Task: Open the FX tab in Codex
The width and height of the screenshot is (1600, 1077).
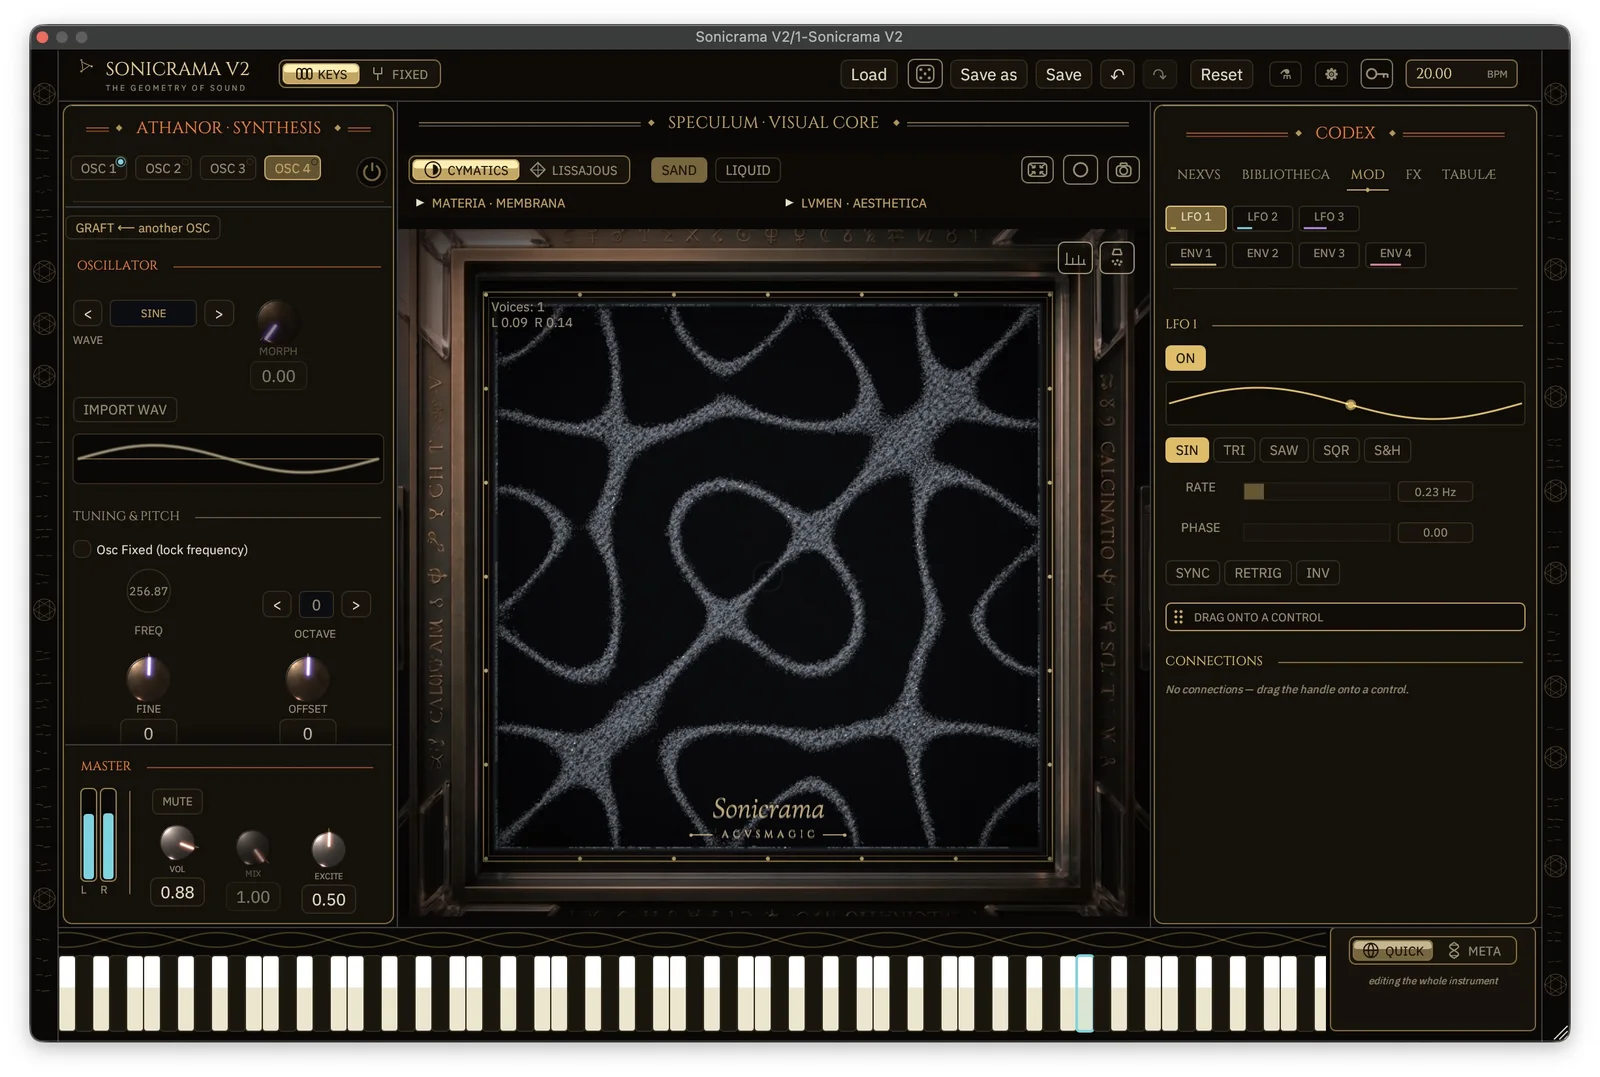Action: tap(1413, 174)
